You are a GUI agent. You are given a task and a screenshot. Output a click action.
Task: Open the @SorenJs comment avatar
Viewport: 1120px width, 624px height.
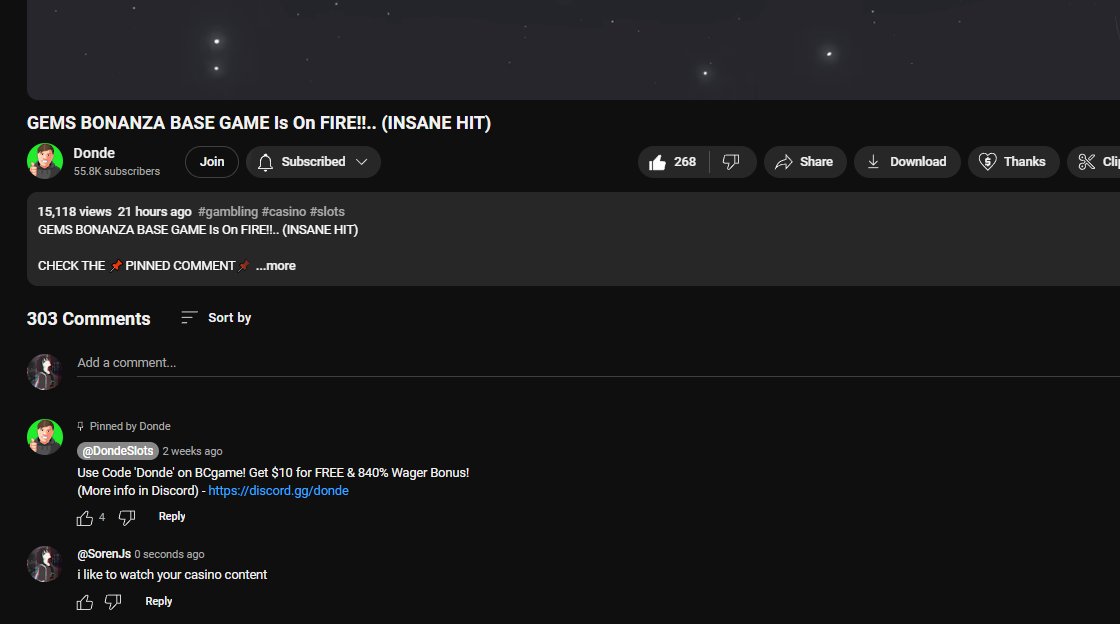pyautogui.click(x=45, y=564)
